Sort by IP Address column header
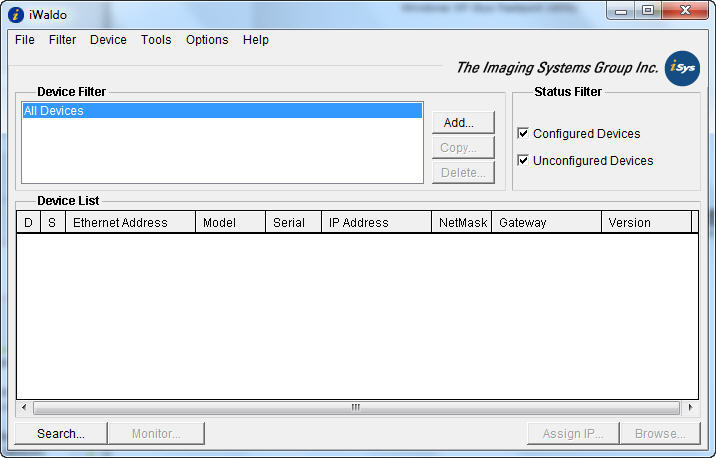 (x=376, y=222)
